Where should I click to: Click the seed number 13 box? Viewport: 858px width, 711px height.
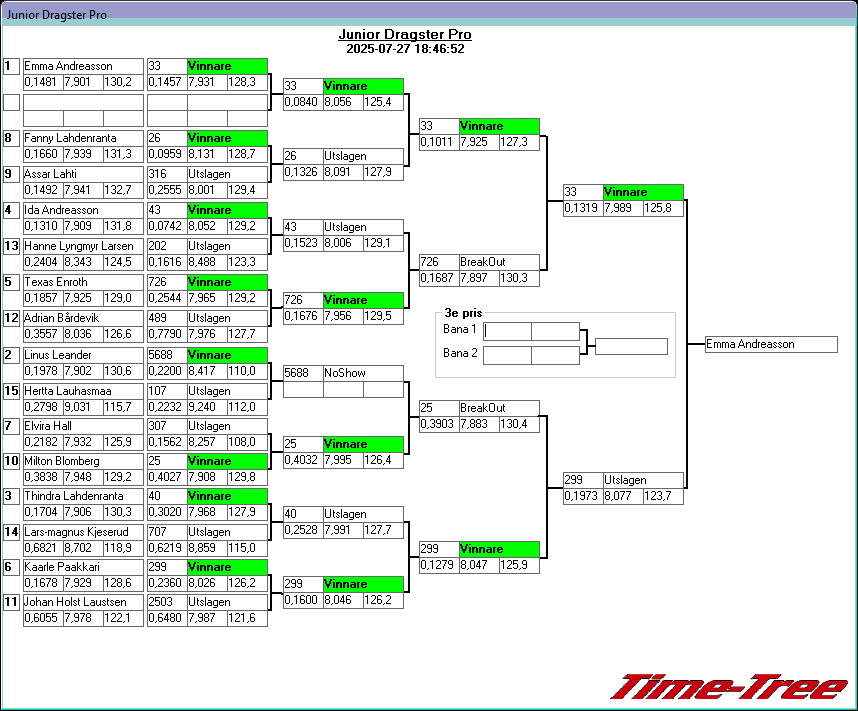12,246
